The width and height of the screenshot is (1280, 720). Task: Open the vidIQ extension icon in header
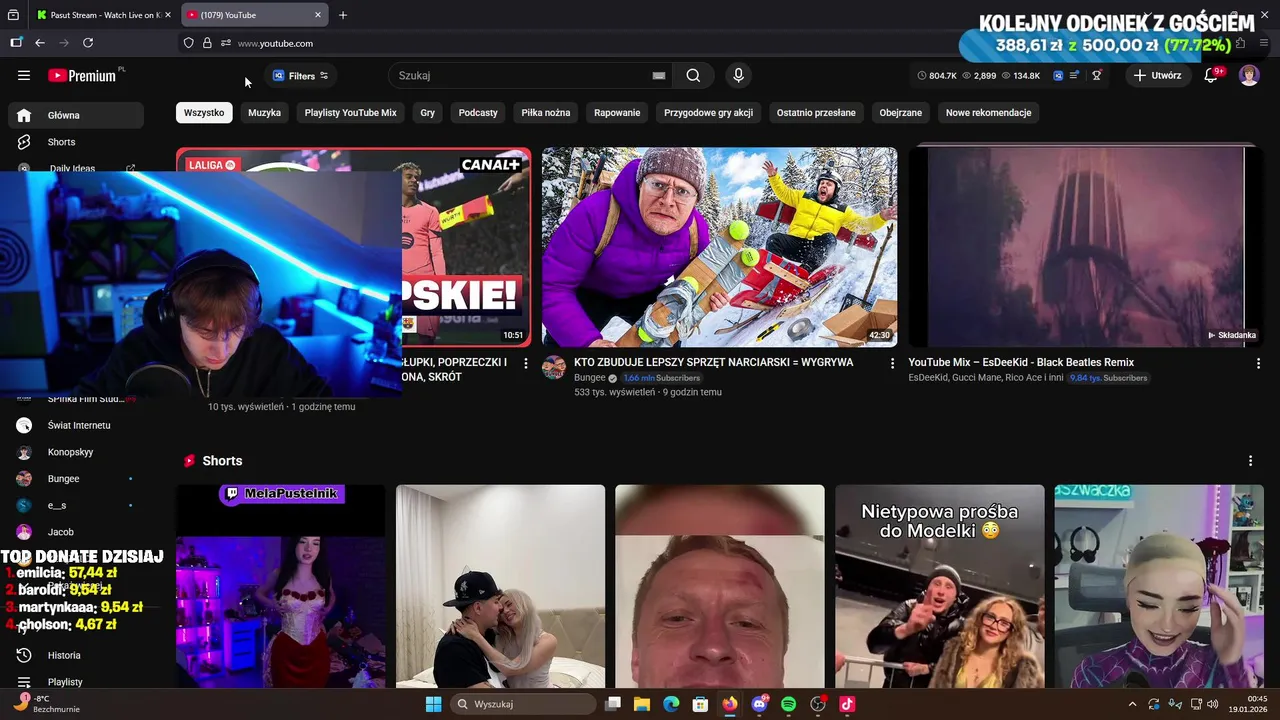click(1058, 76)
